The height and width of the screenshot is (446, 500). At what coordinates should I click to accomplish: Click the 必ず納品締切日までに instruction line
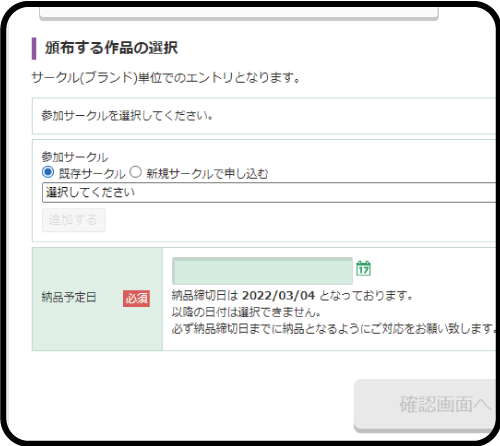click(x=333, y=329)
